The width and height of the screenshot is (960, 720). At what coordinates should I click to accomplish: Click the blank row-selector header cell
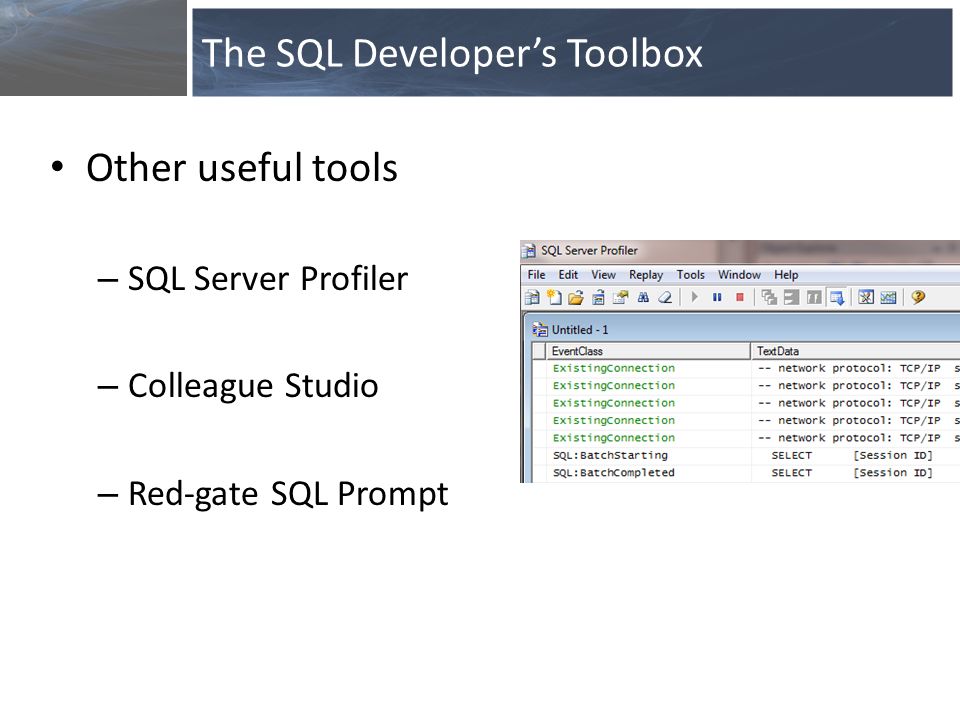[x=539, y=351]
